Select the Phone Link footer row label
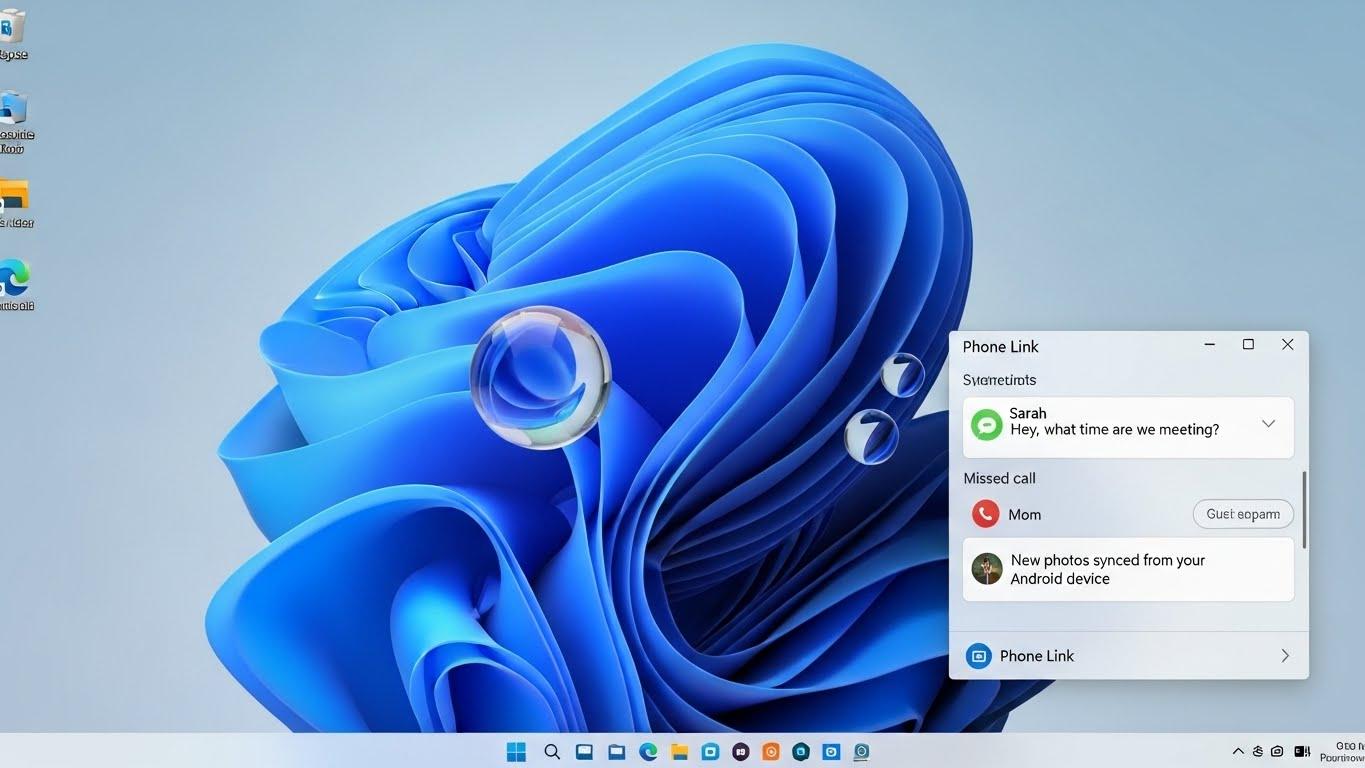 coord(1037,656)
